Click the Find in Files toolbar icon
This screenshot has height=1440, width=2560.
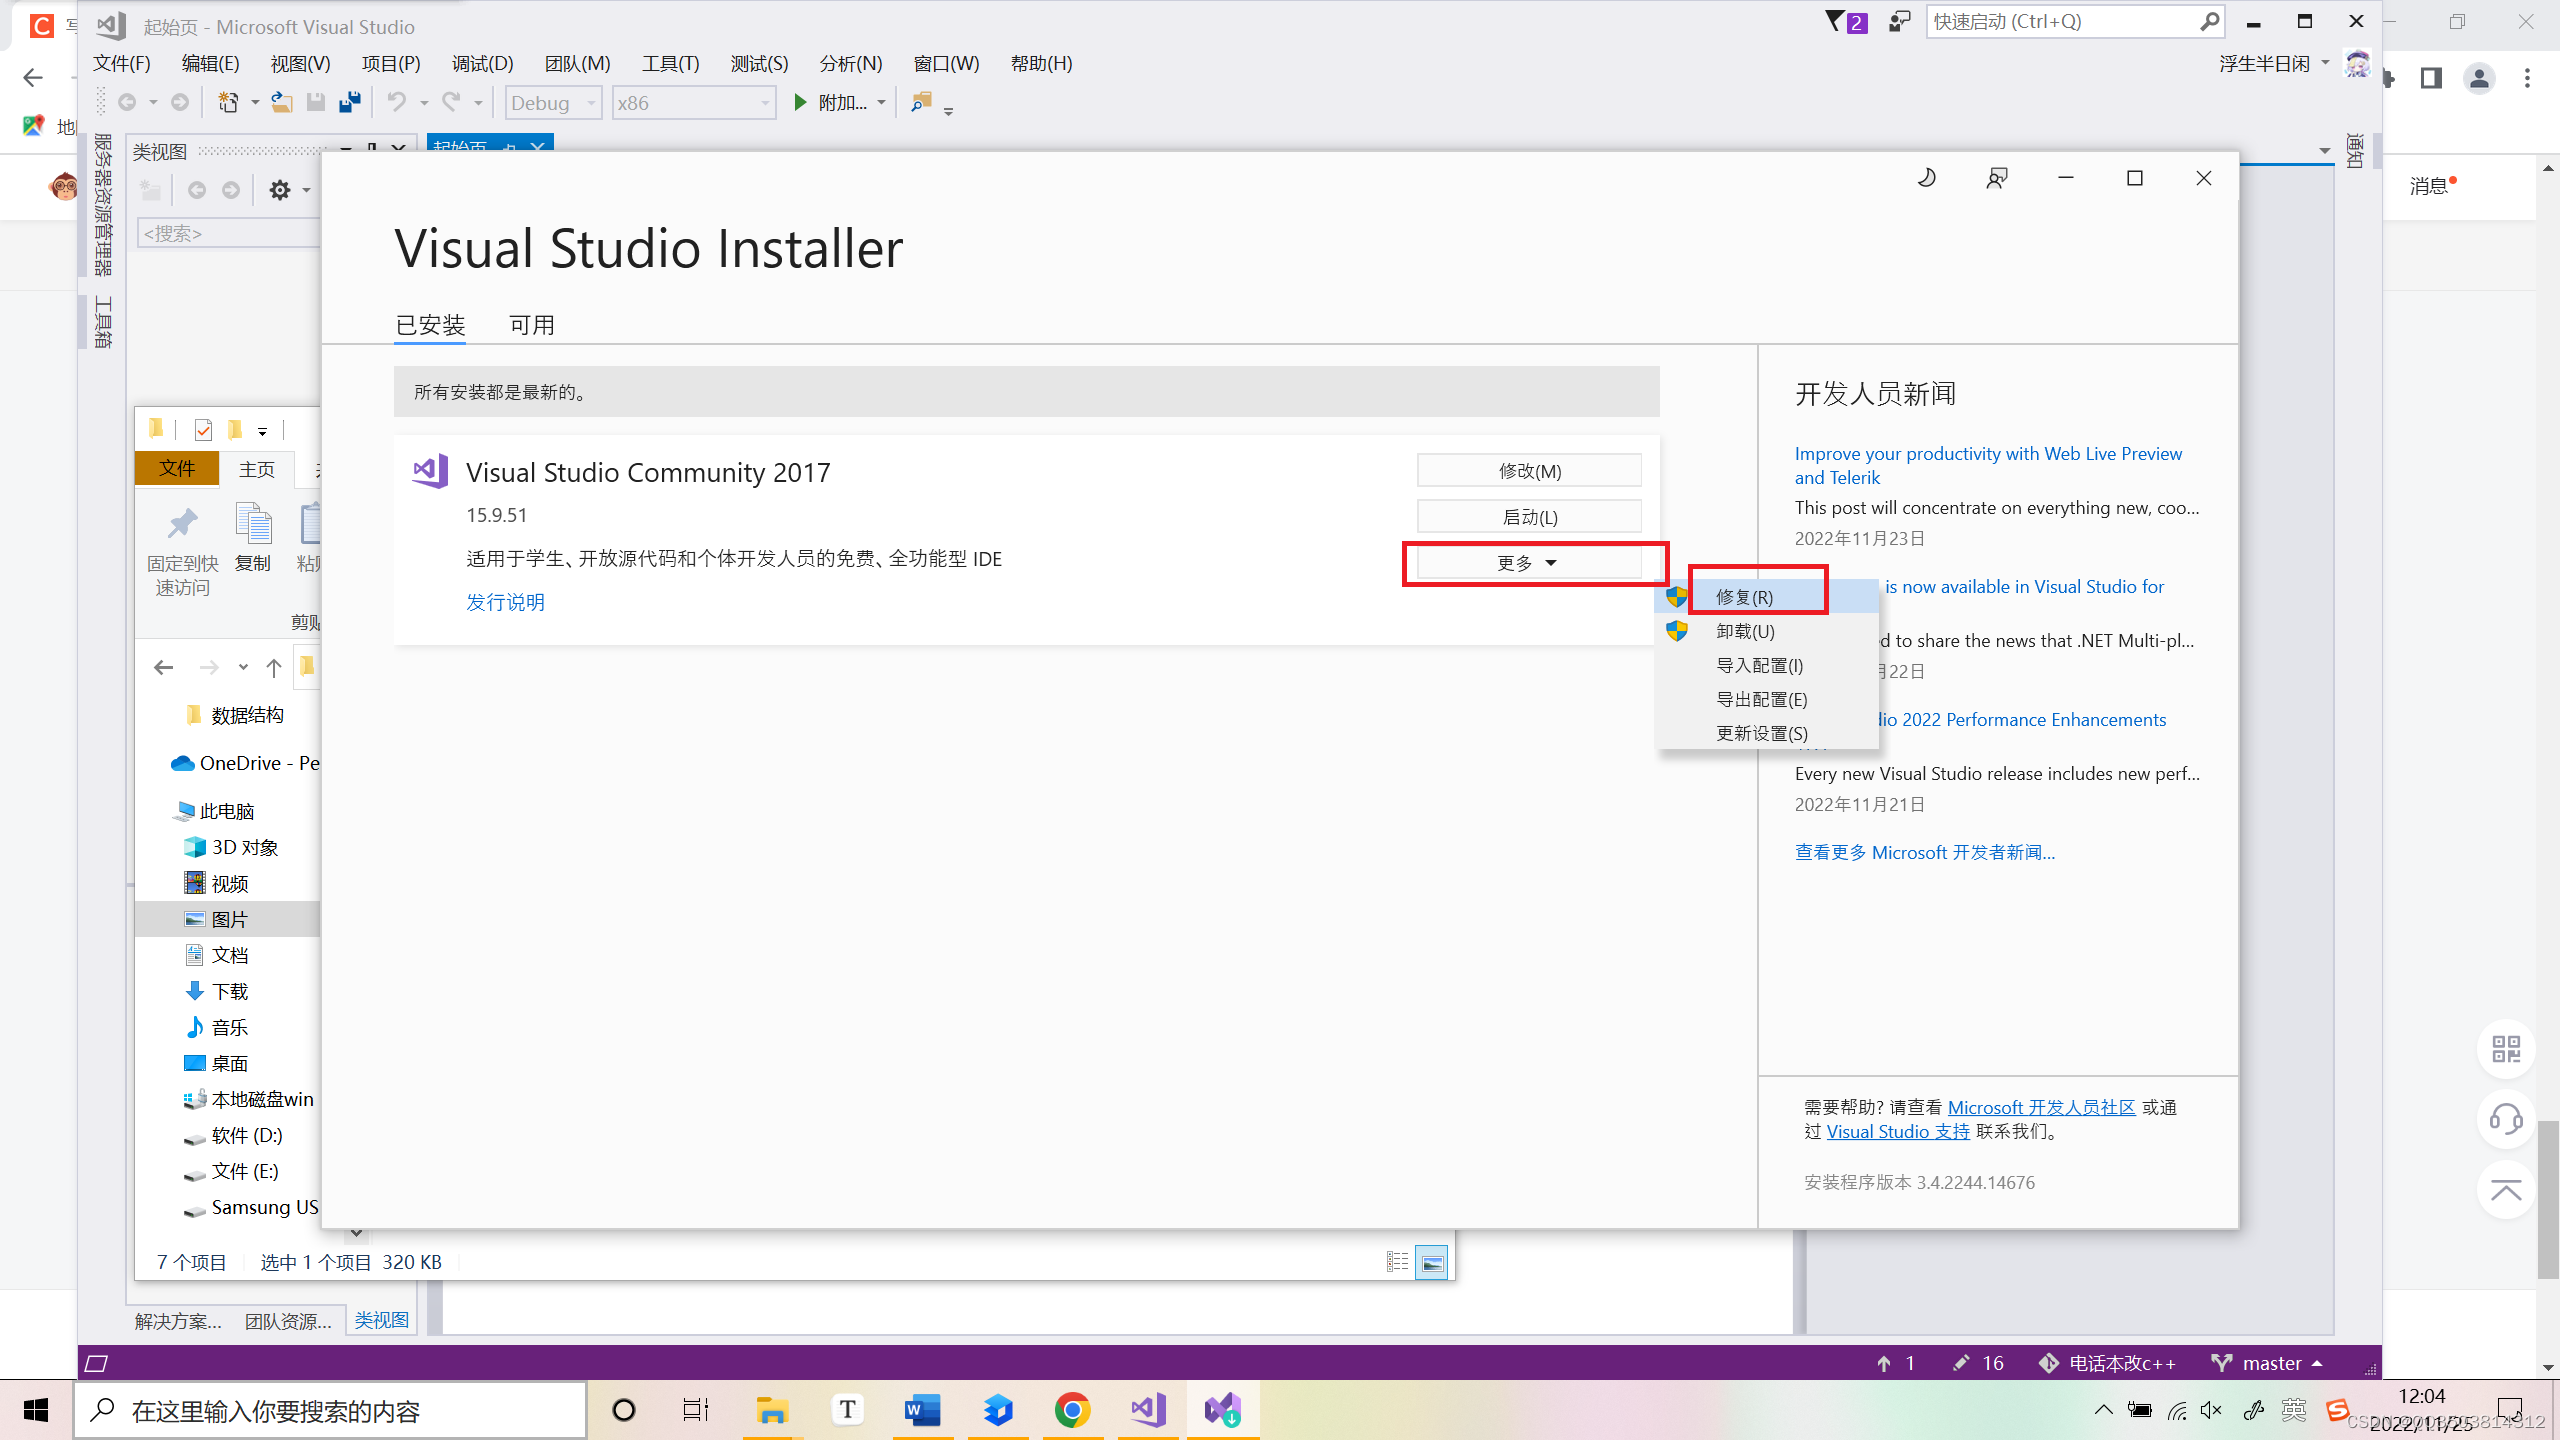(x=921, y=103)
